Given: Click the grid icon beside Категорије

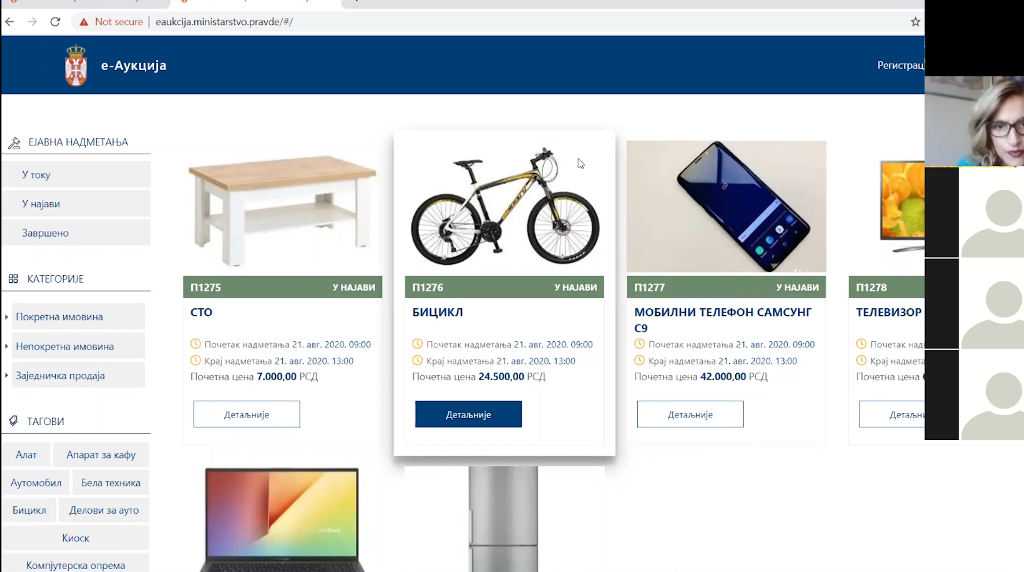Looking at the screenshot, I should coord(13,279).
